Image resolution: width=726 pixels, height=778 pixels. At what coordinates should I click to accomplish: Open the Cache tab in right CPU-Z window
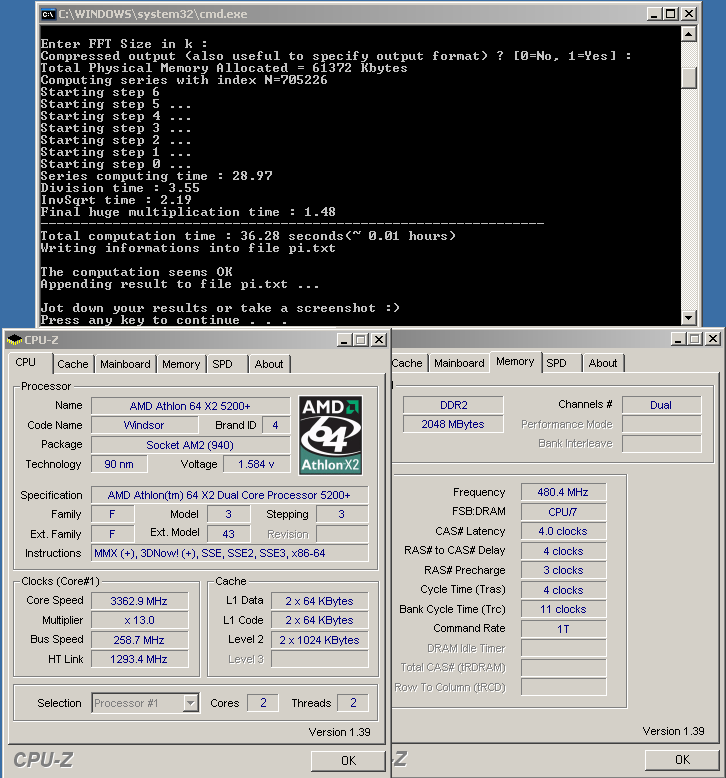click(408, 363)
